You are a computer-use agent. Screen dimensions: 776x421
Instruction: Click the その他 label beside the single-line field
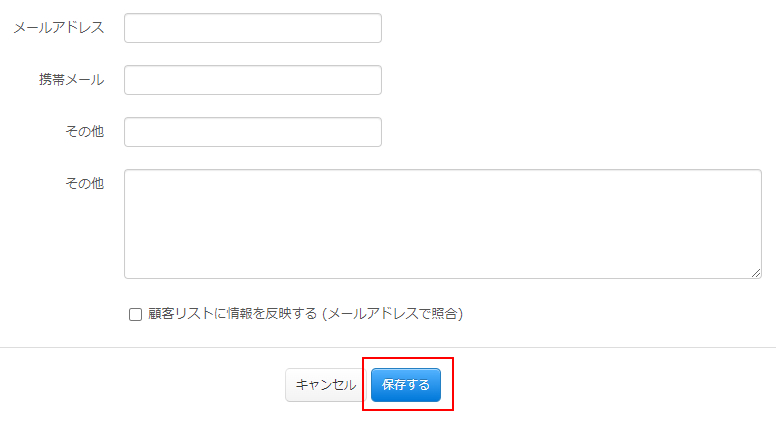(84, 132)
